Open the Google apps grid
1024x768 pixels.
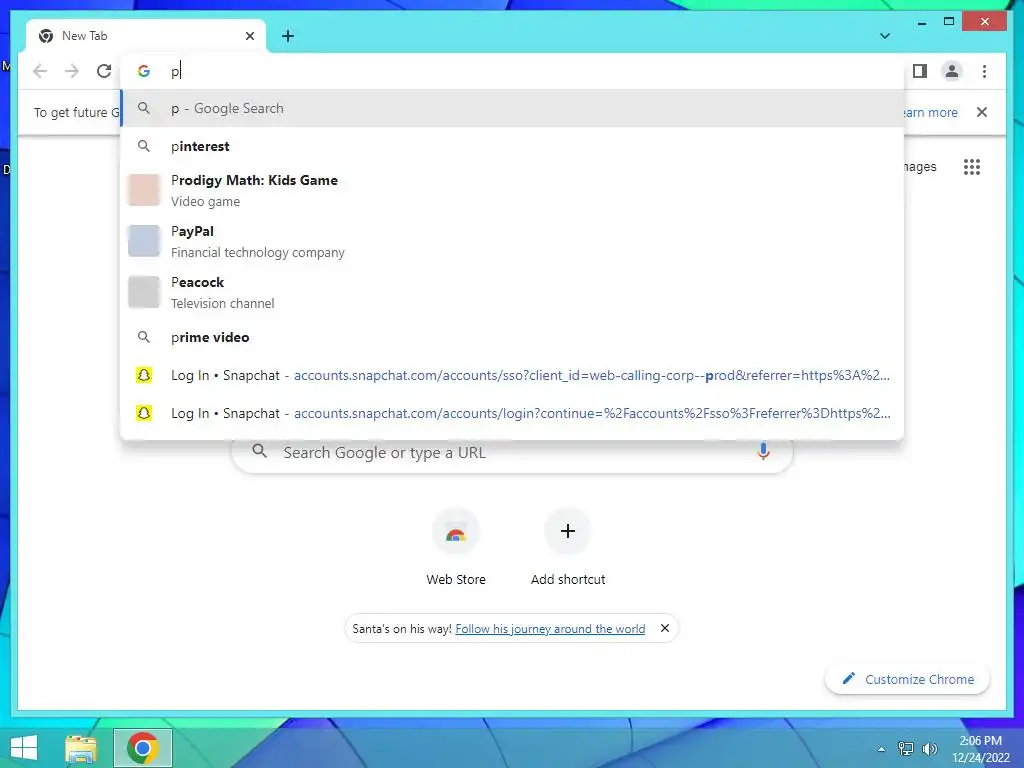coord(972,167)
